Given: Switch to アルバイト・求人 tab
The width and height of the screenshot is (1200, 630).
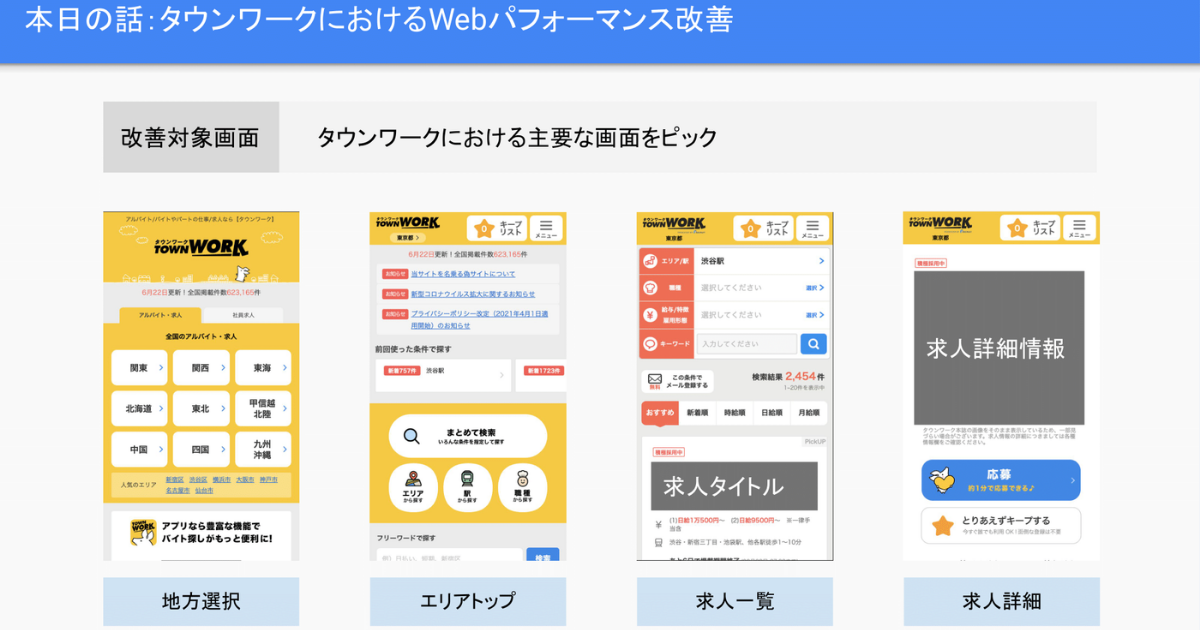Looking at the screenshot, I should (x=158, y=315).
